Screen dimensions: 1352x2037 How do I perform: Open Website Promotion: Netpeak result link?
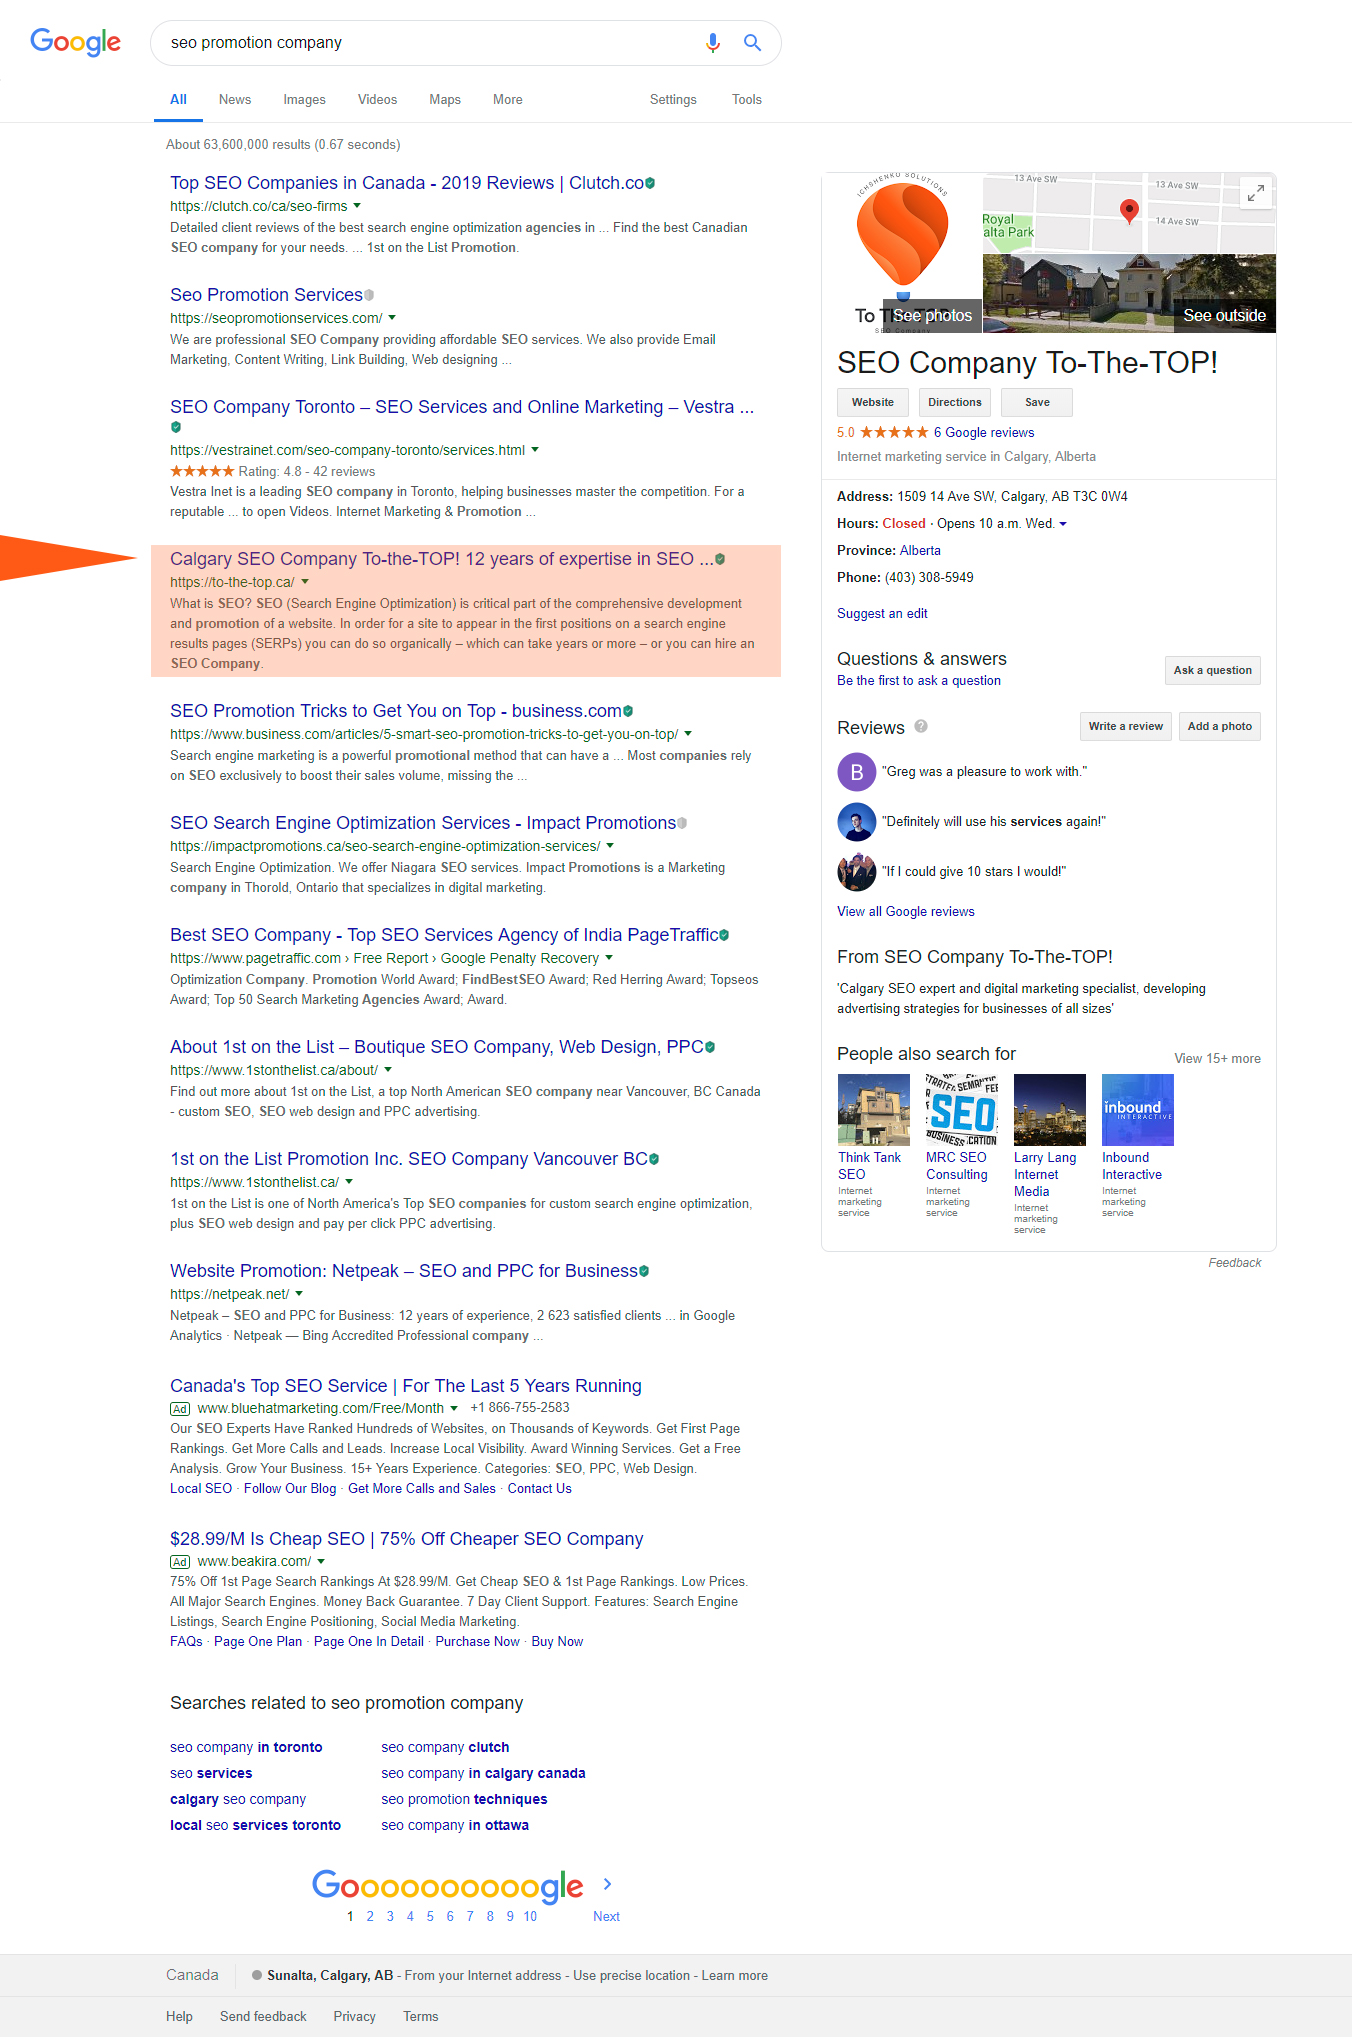tap(404, 1271)
